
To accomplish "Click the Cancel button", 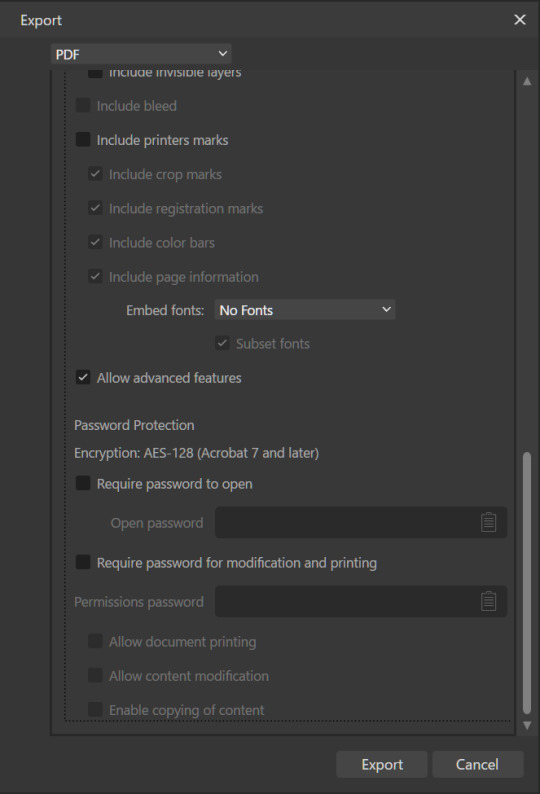I will pyautogui.click(x=477, y=764).
